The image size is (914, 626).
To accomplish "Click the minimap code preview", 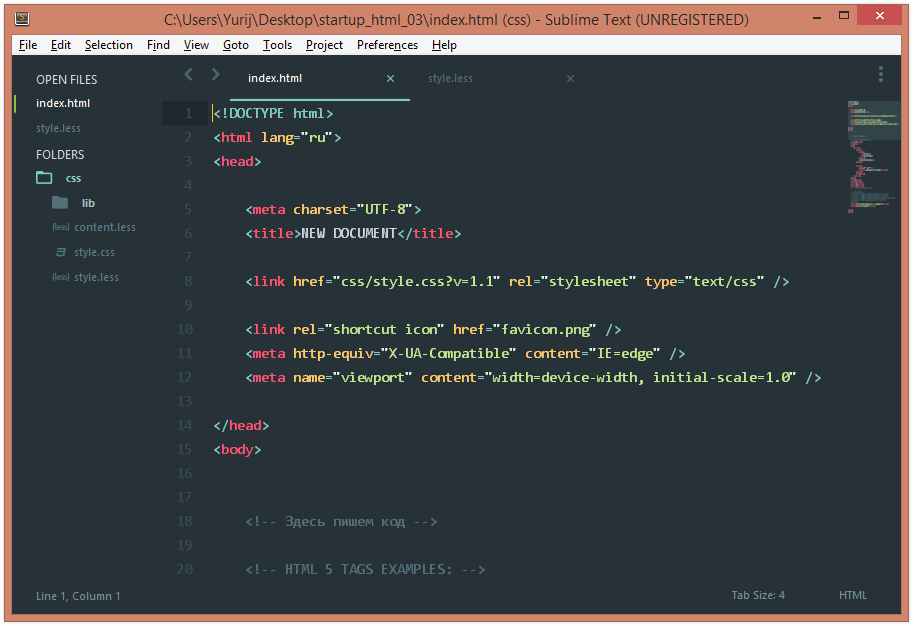I will point(873,157).
